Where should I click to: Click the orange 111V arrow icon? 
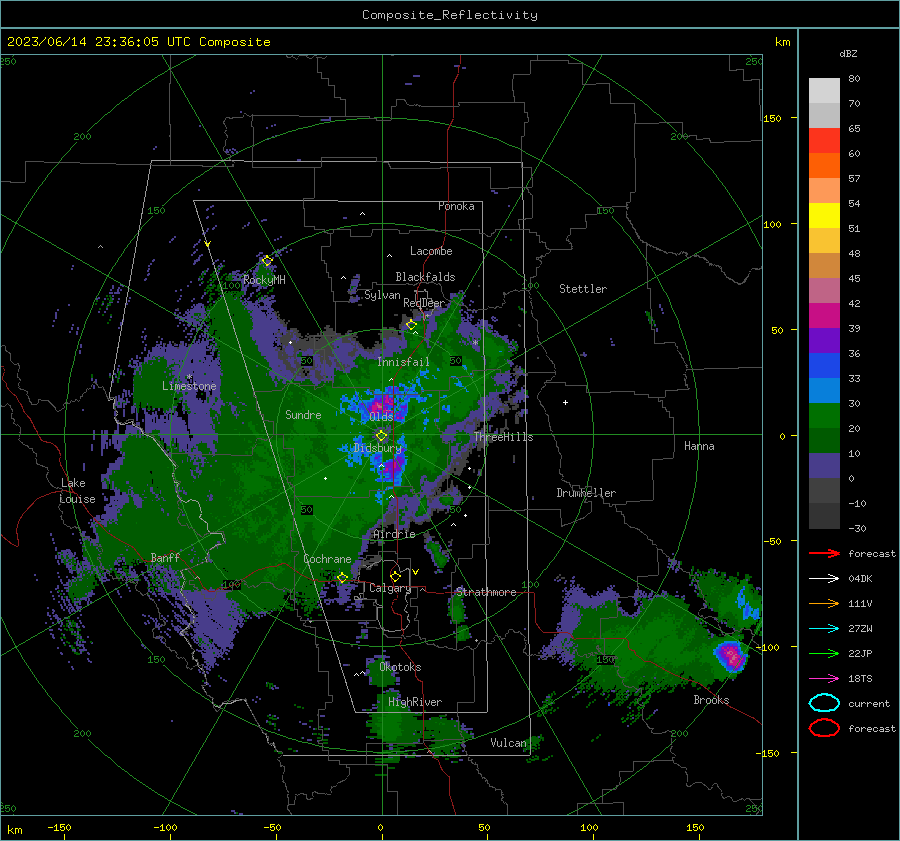824,603
